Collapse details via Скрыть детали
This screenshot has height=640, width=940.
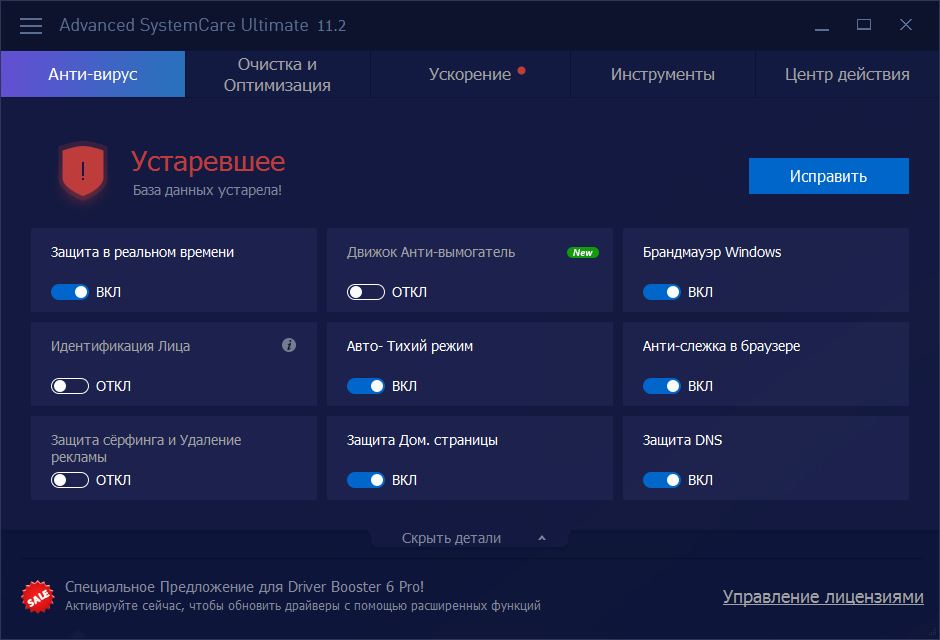[x=470, y=538]
